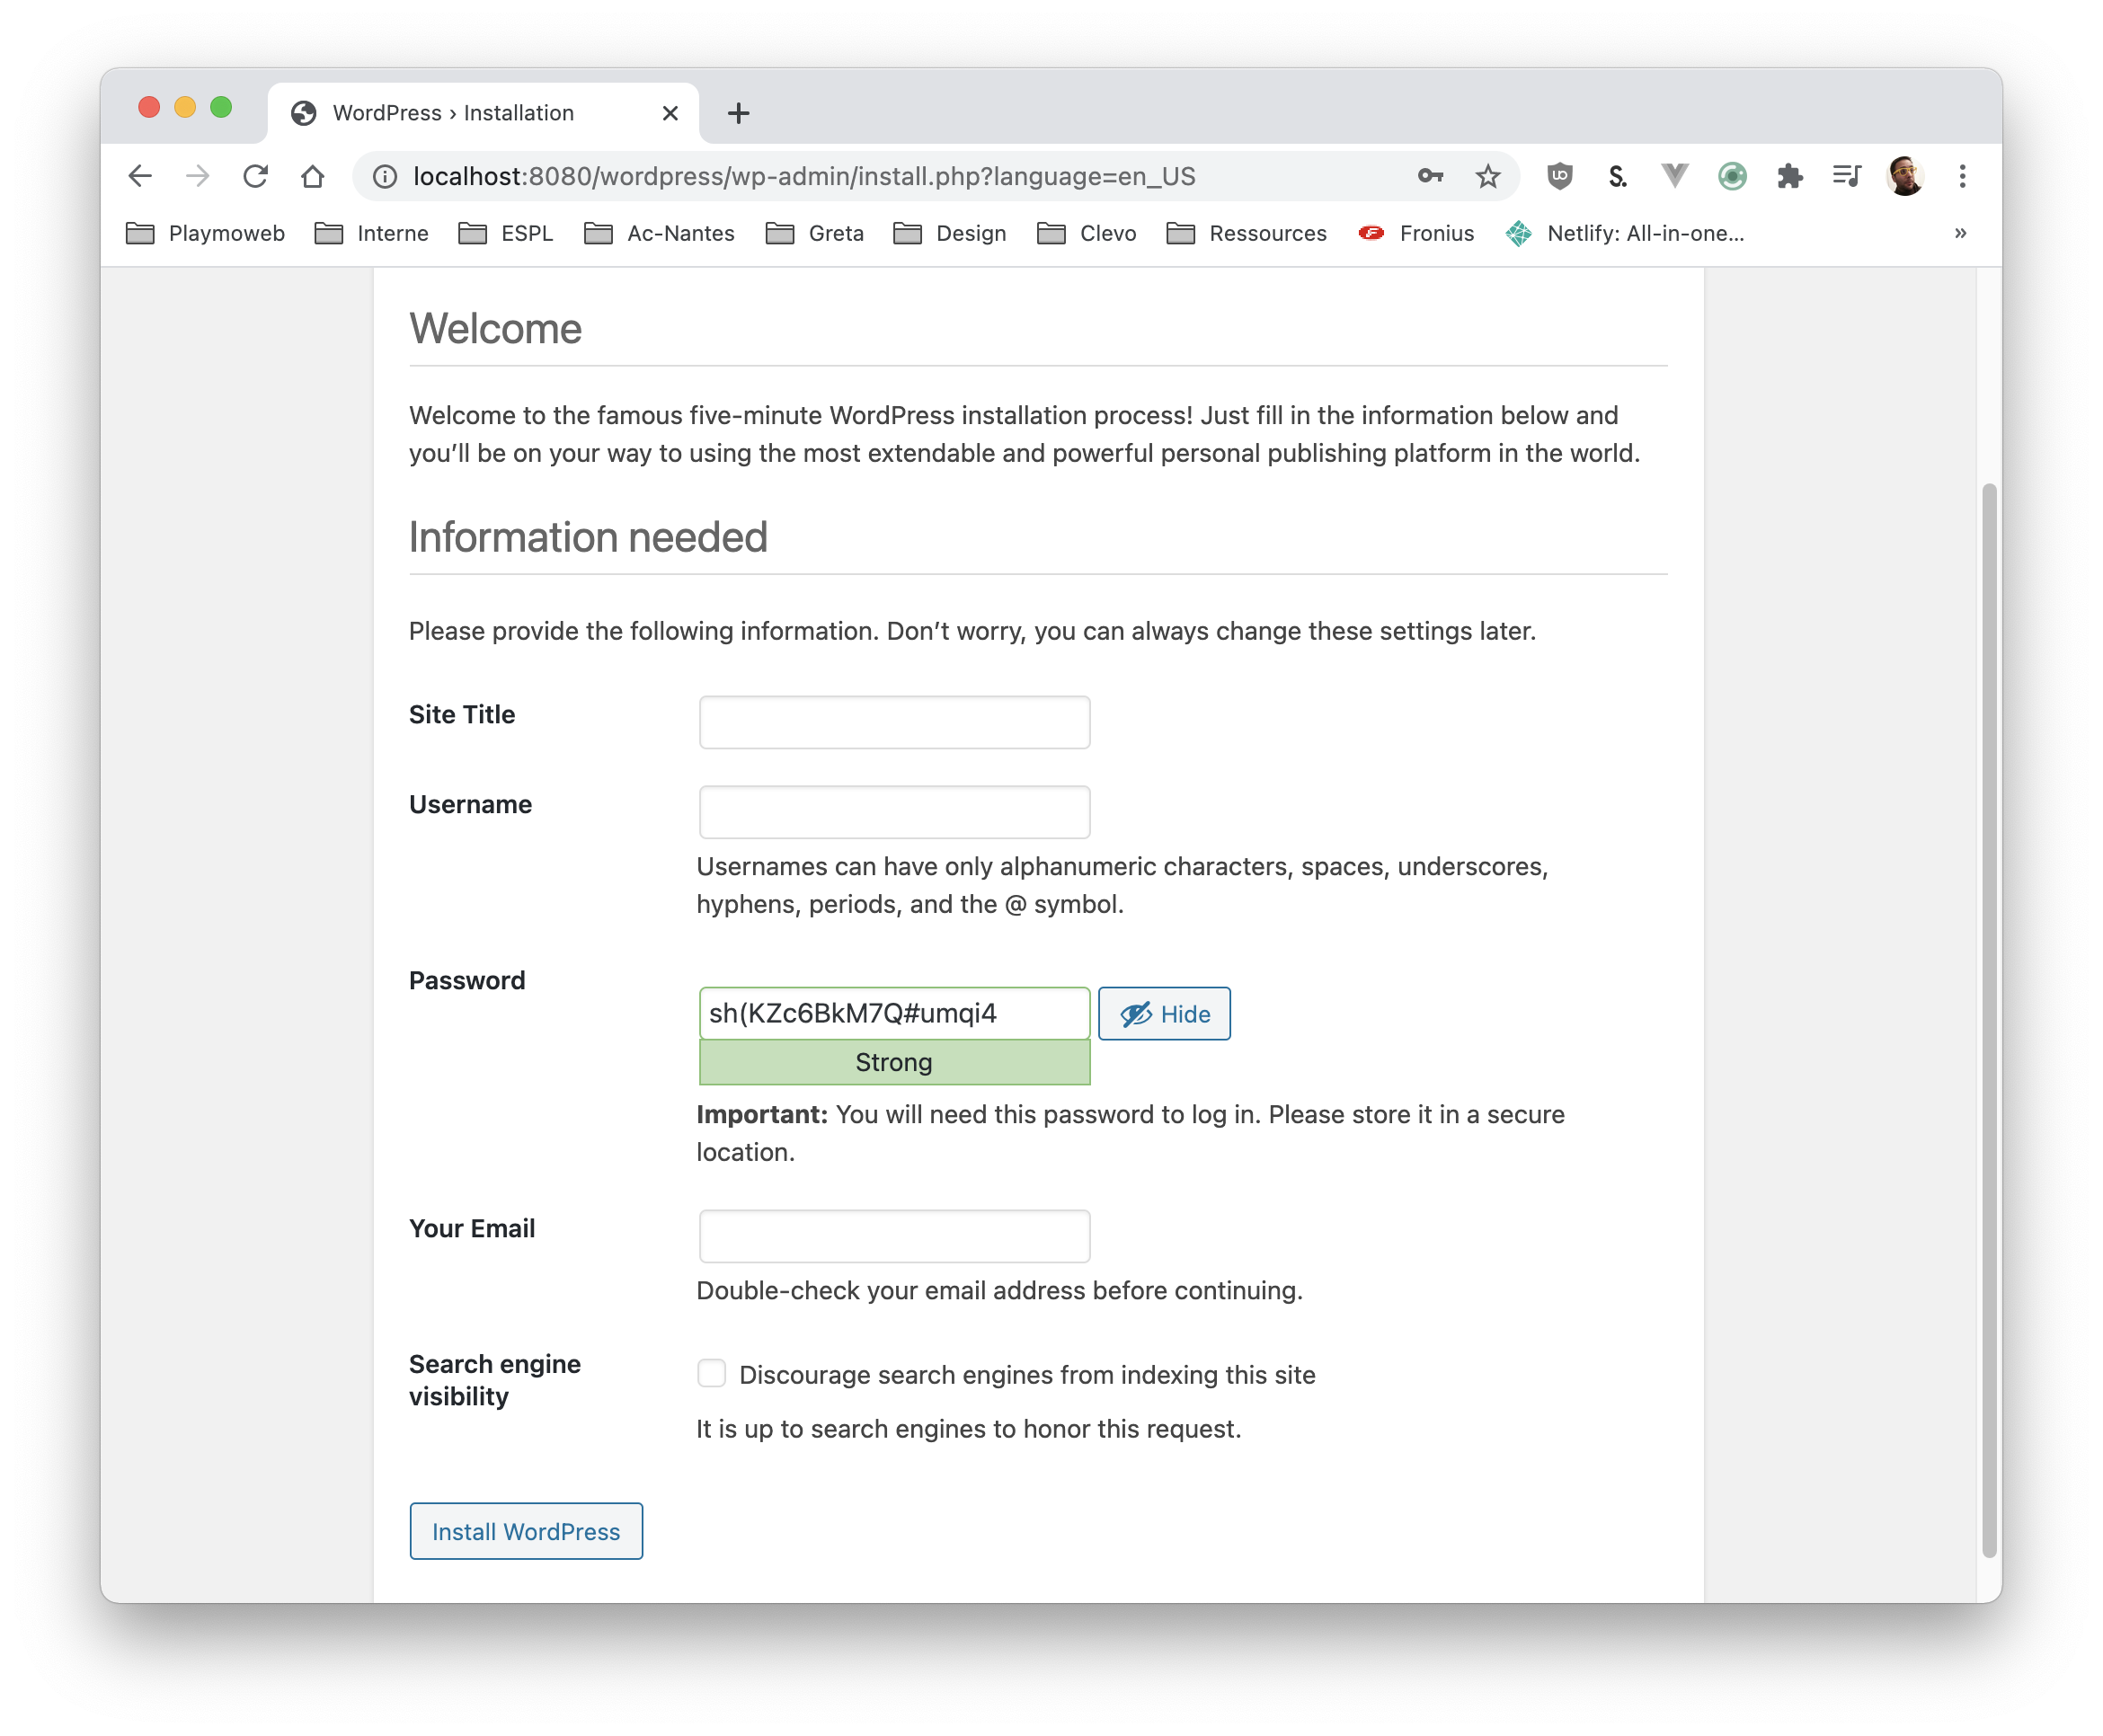Click the Install WordPress button

pyautogui.click(x=525, y=1531)
